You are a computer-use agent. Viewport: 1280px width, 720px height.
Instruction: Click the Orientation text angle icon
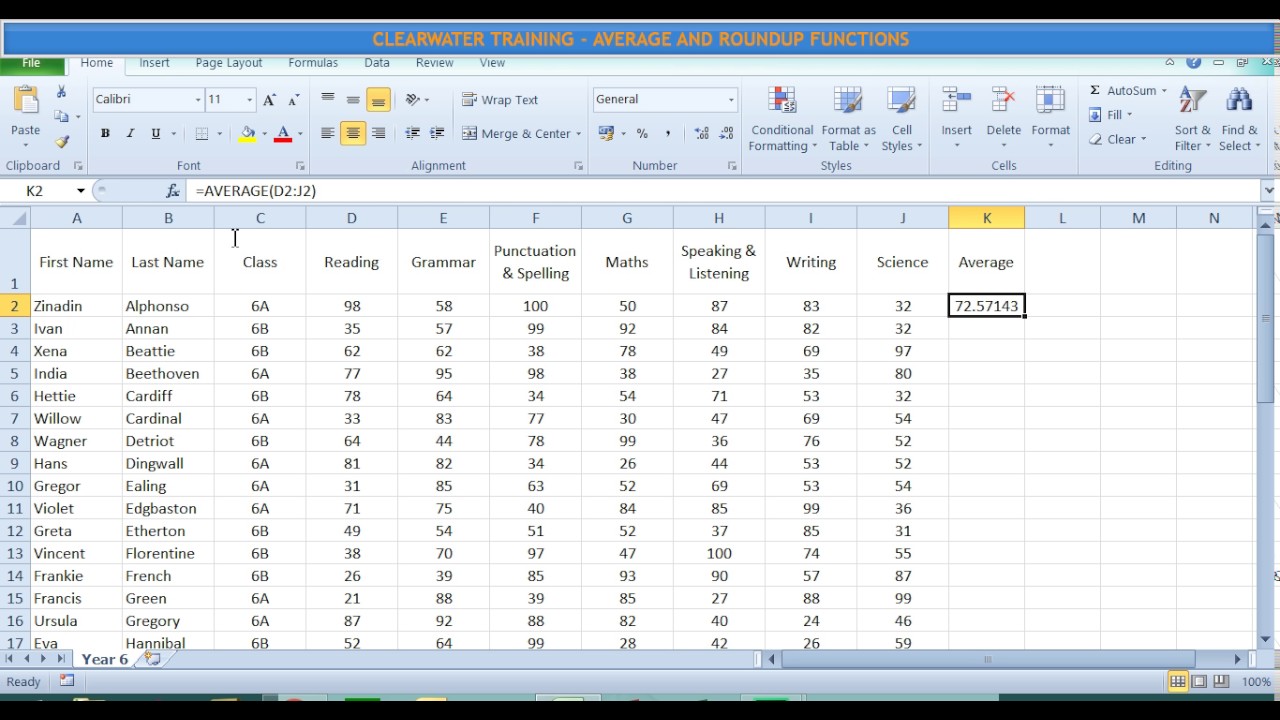coord(412,99)
